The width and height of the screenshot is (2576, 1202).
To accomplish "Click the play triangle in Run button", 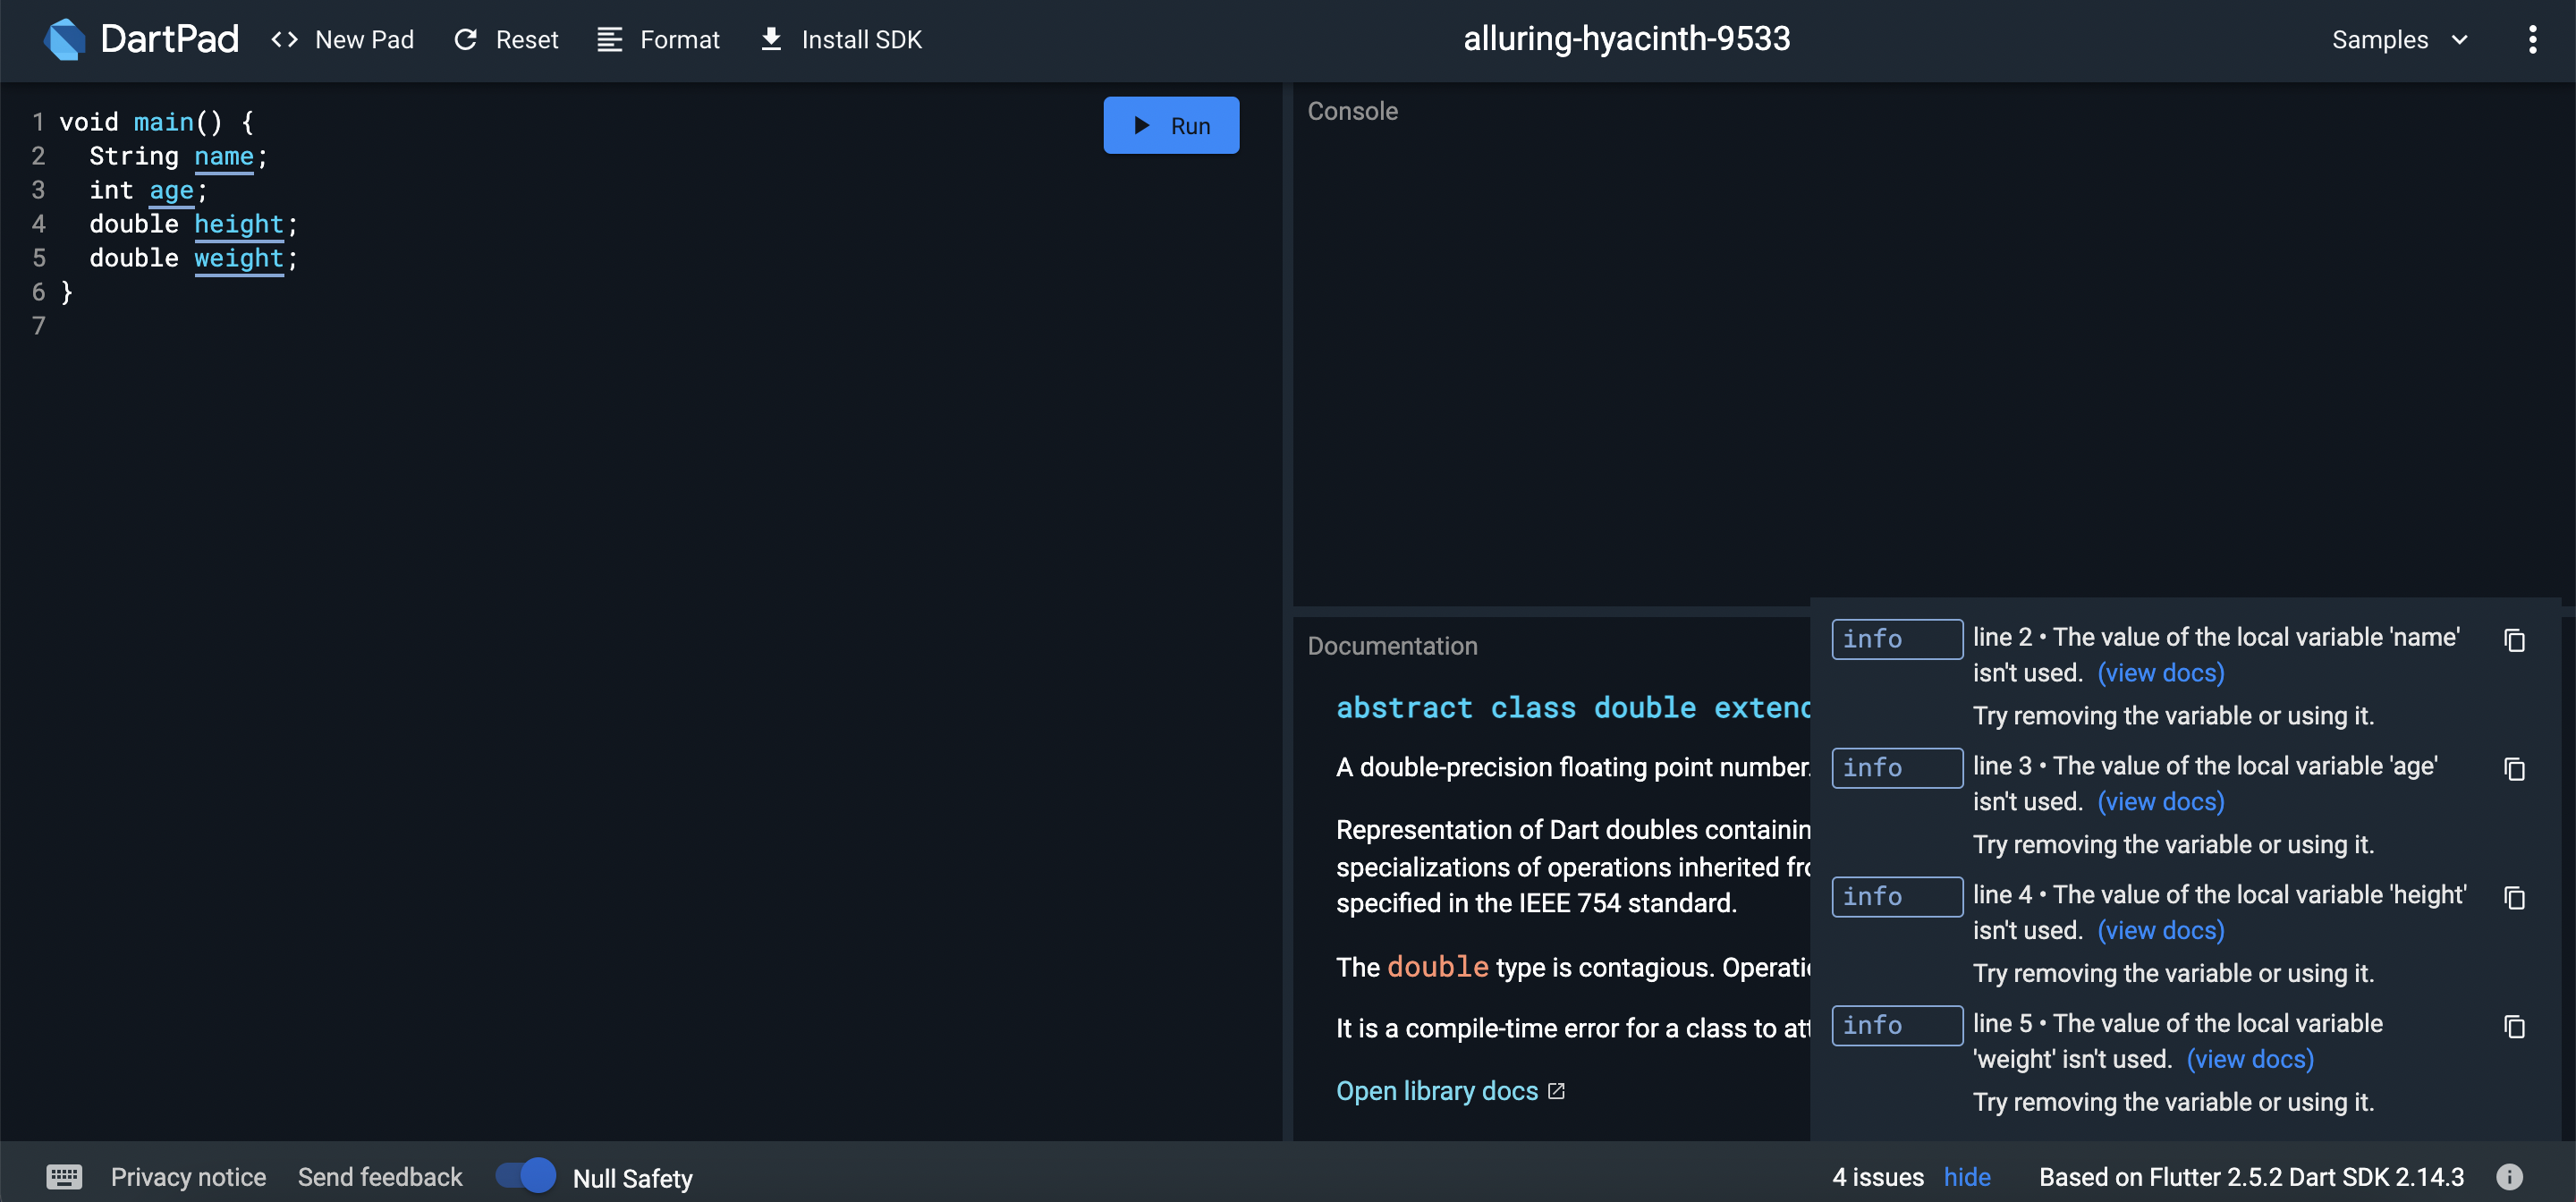I will pyautogui.click(x=1141, y=125).
